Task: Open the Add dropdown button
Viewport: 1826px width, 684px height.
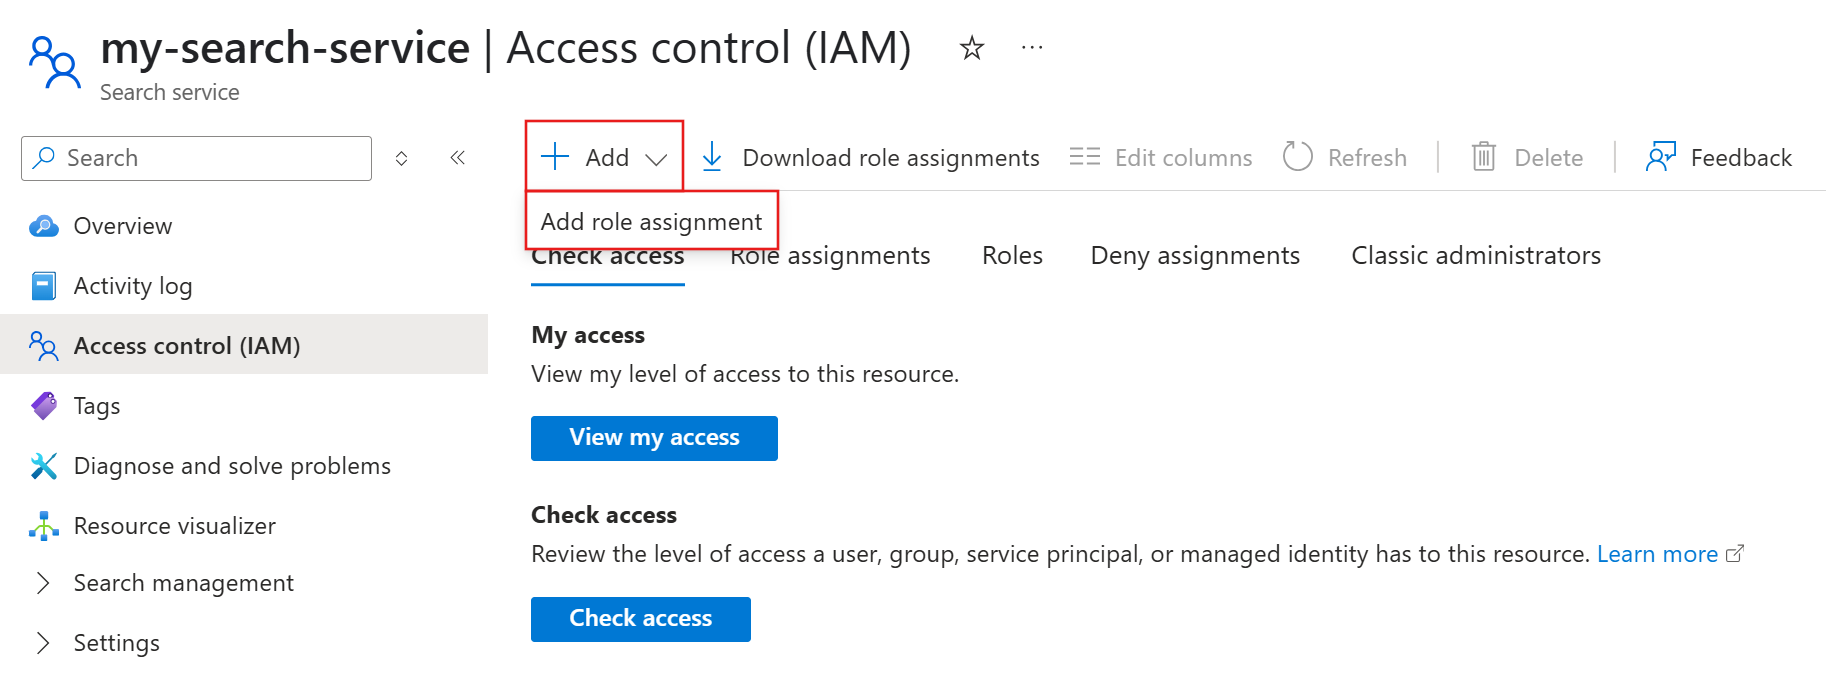Action: point(604,157)
